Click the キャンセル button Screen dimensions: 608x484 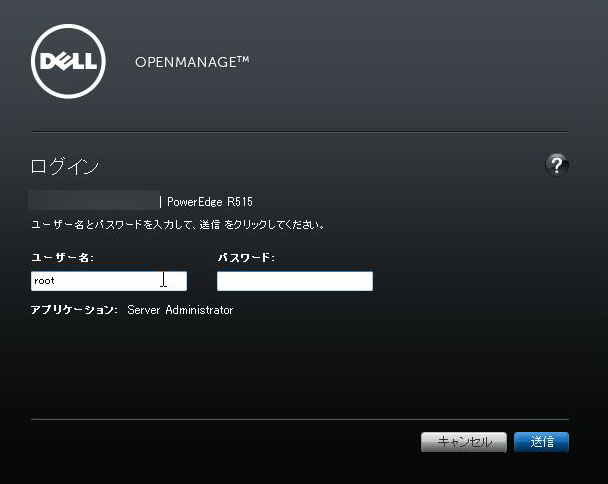click(464, 442)
